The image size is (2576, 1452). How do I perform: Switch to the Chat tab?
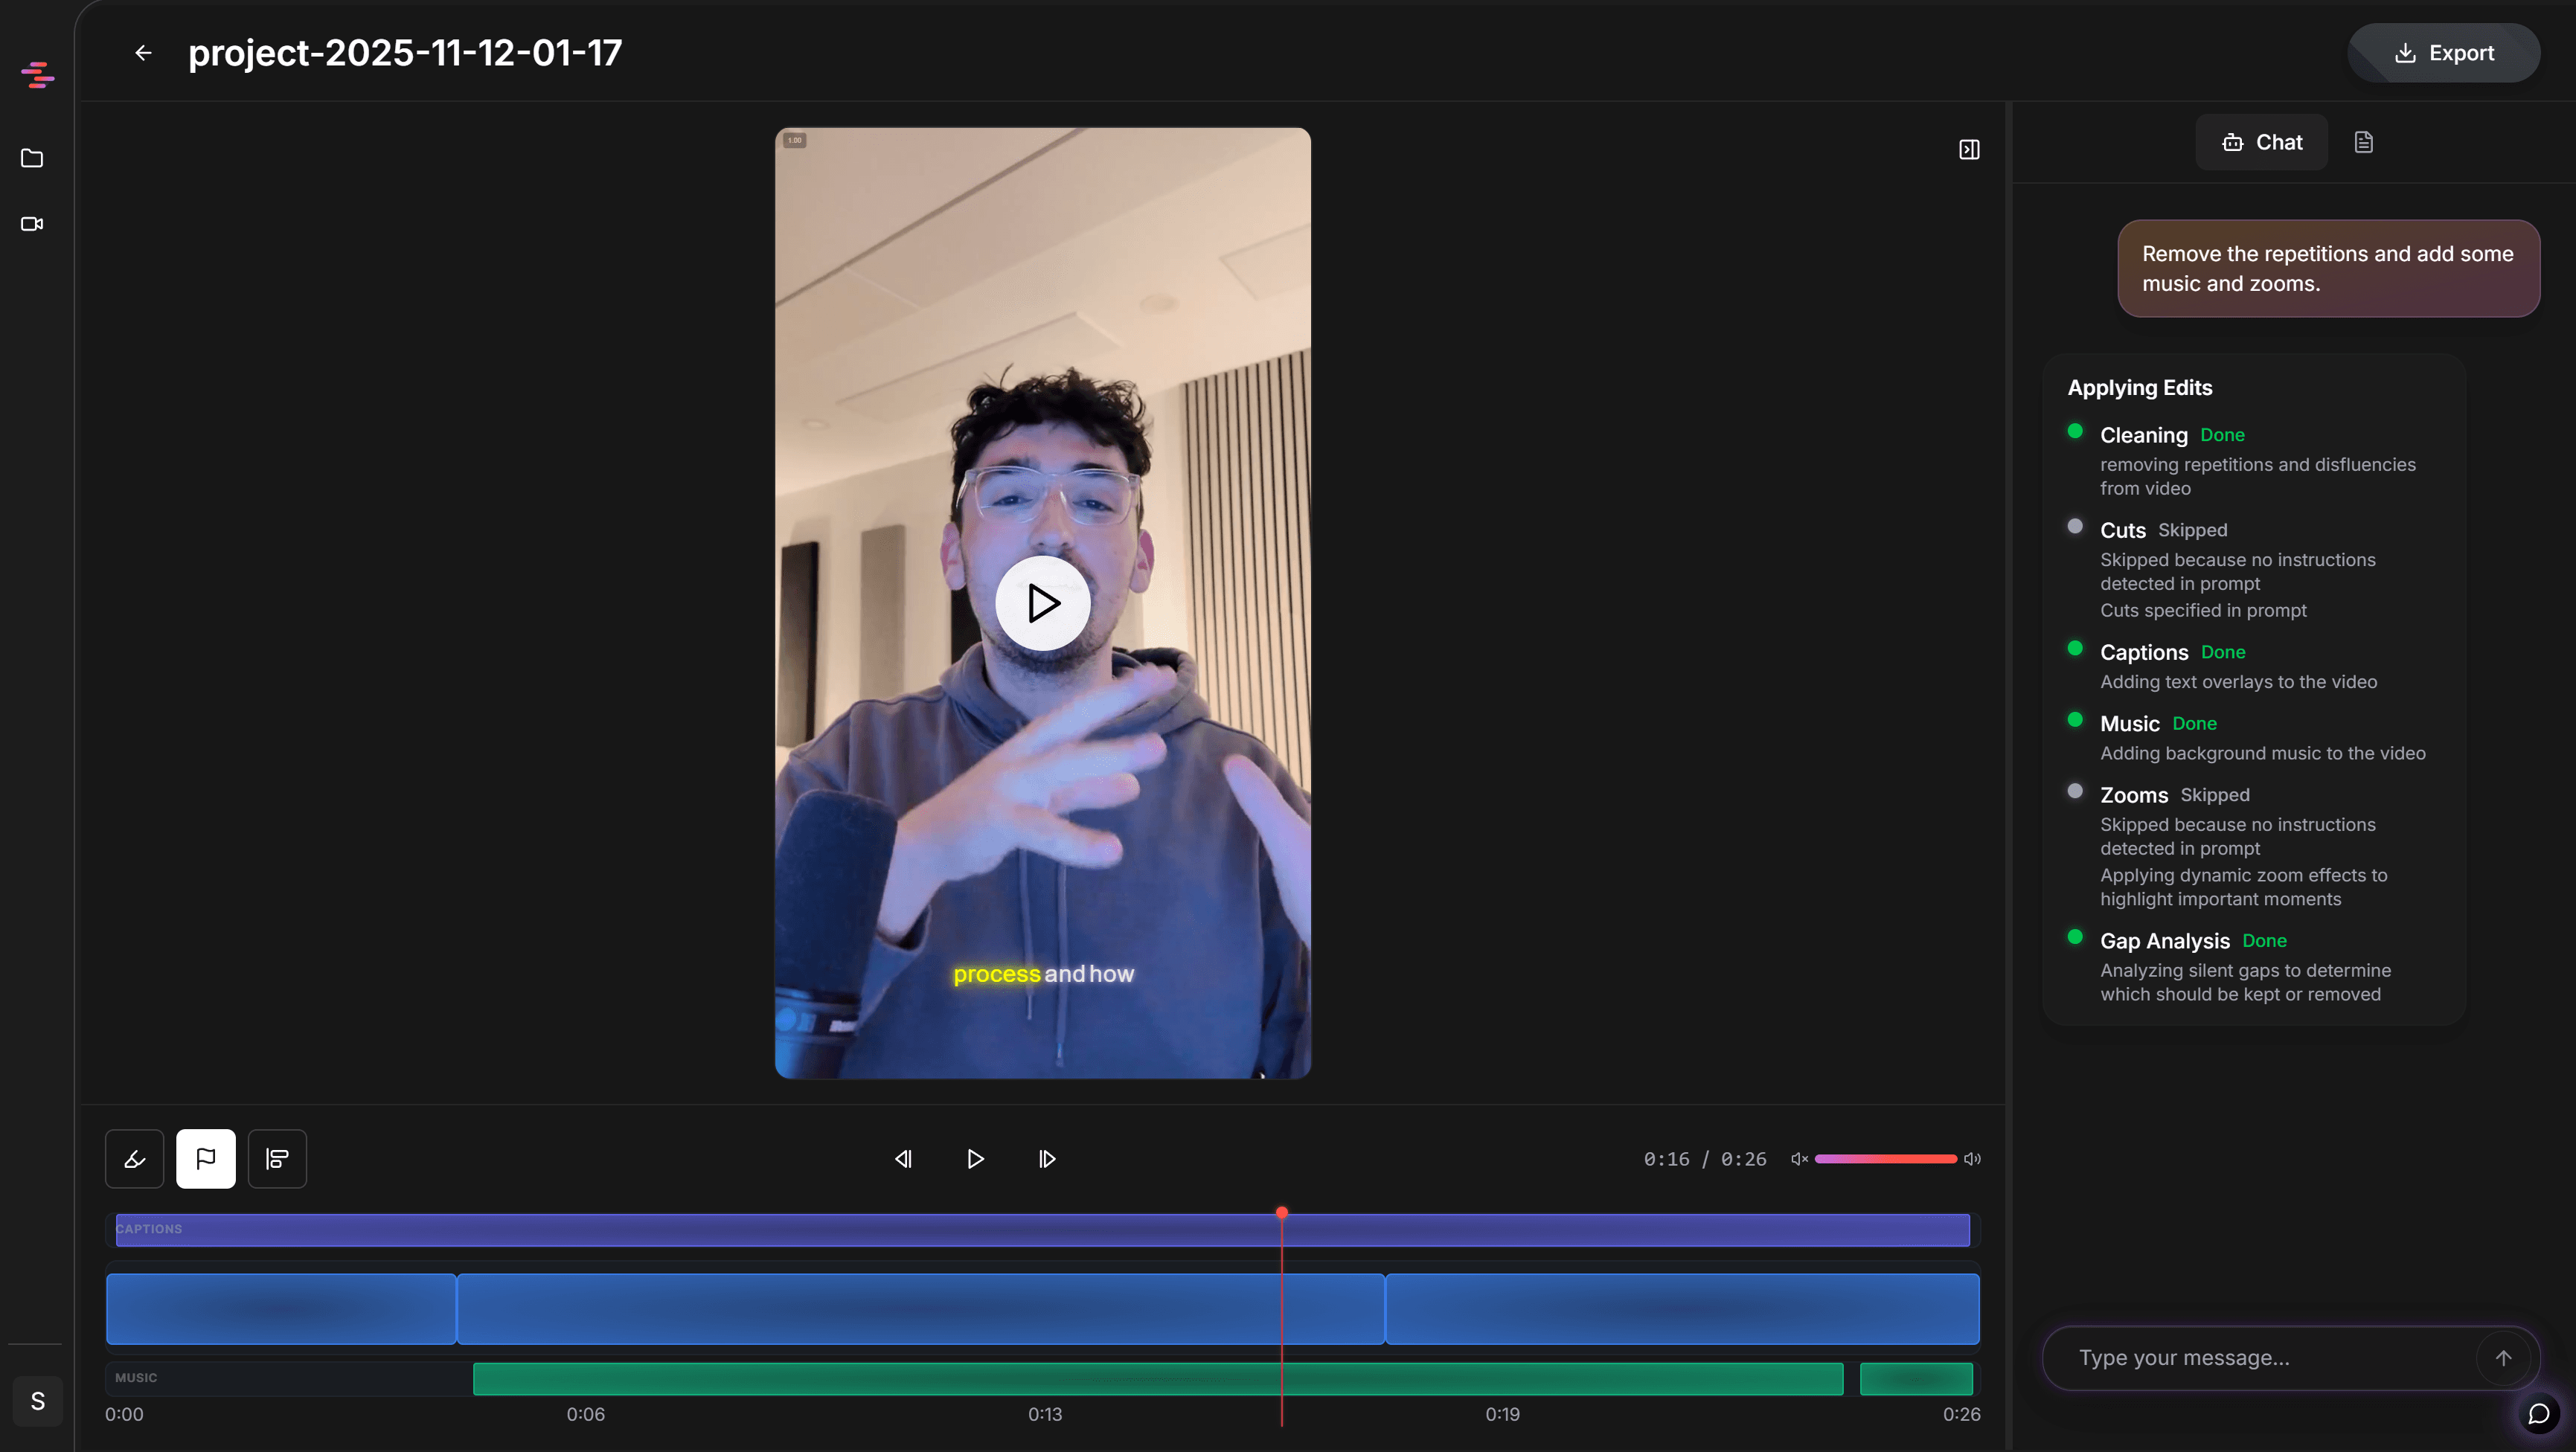pos(2261,141)
